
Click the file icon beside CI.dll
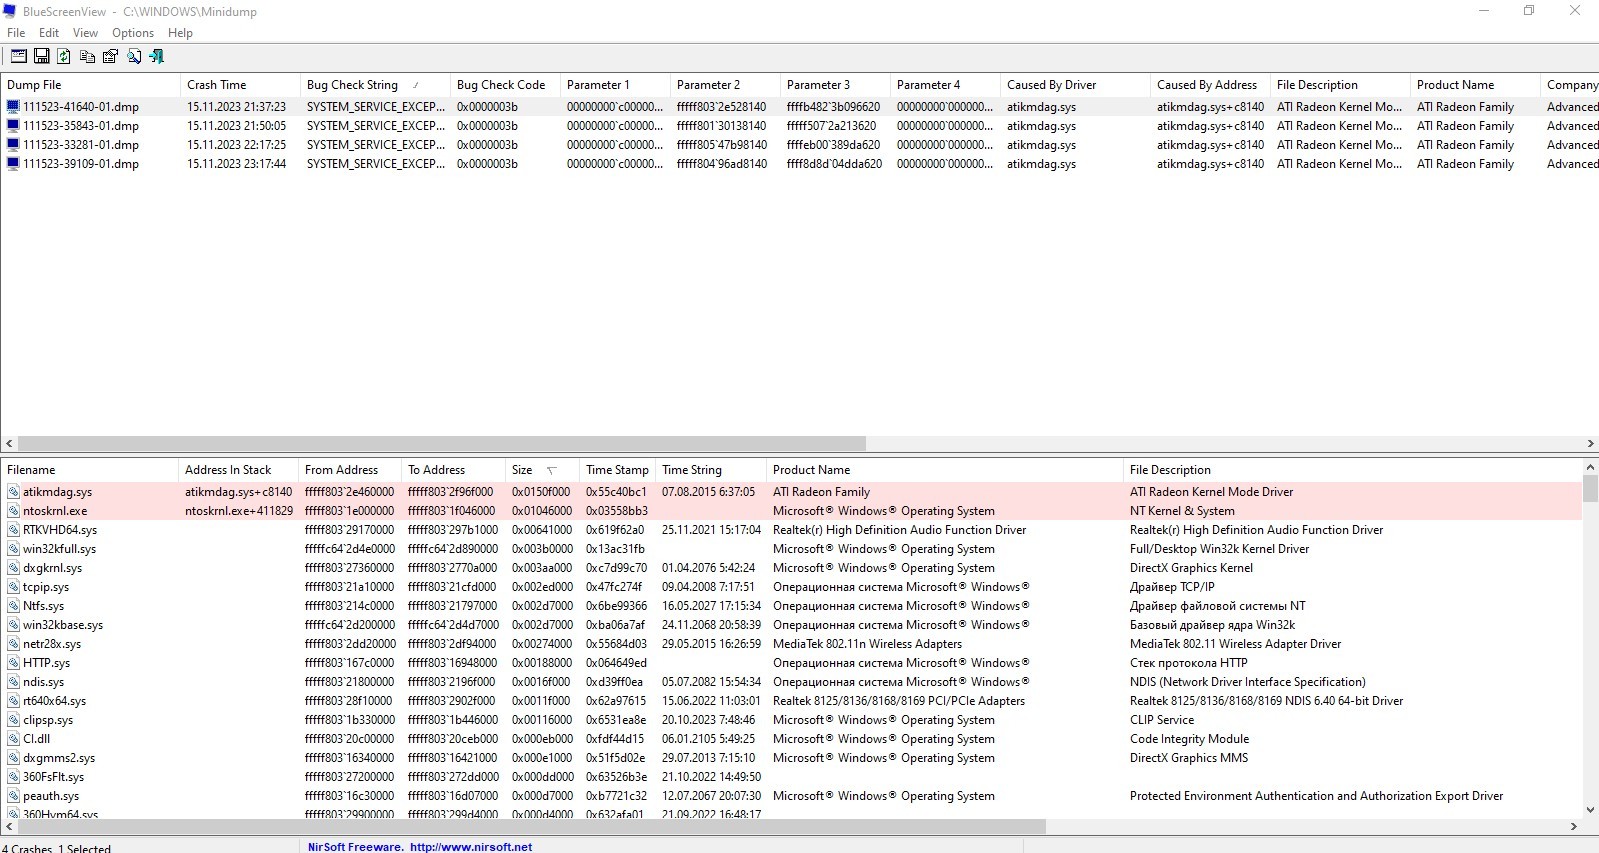pos(14,739)
